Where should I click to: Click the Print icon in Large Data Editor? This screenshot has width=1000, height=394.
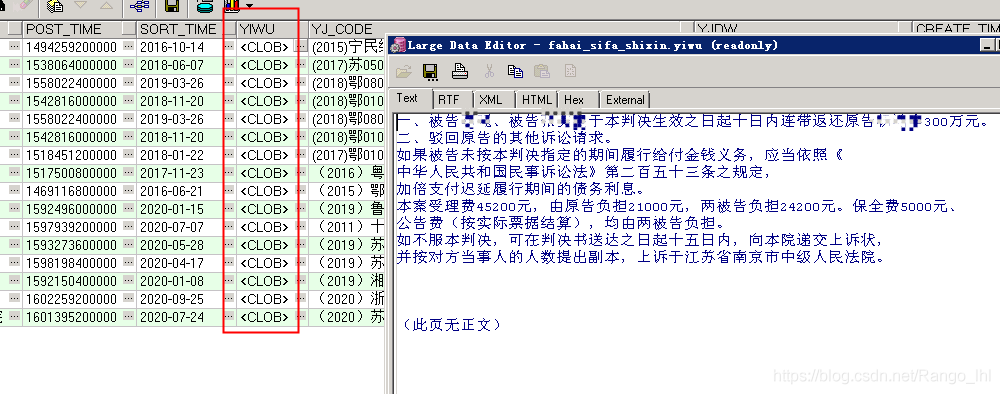(x=460, y=71)
